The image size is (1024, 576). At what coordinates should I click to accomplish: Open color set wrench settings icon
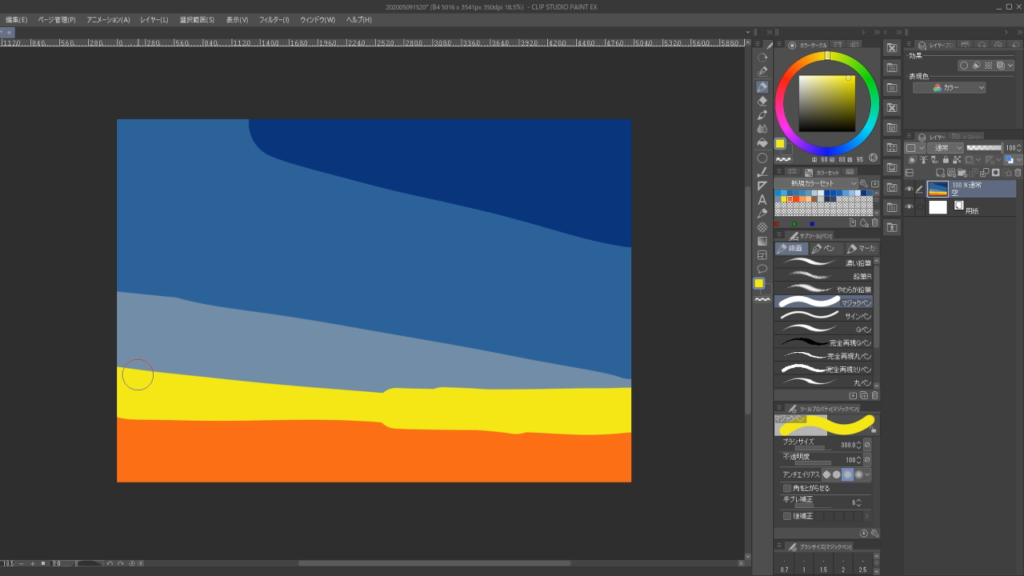(x=864, y=184)
